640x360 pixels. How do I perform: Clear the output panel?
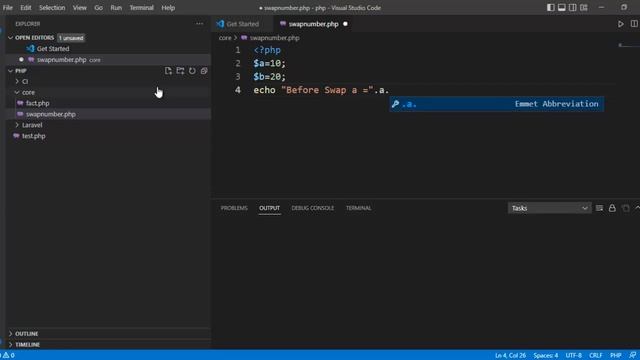coord(599,208)
